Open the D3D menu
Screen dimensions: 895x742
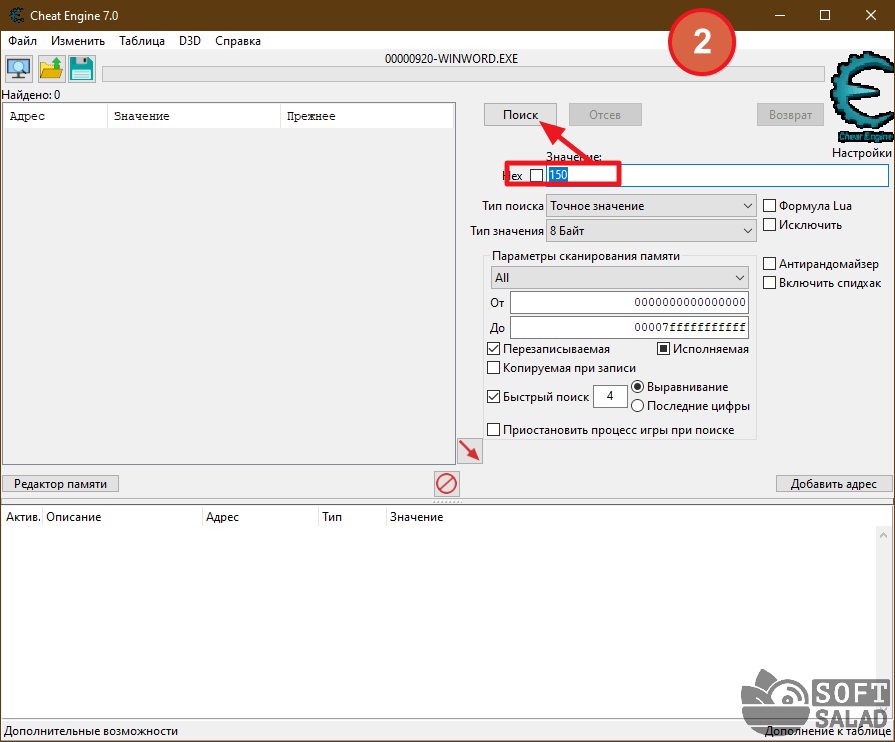[190, 41]
